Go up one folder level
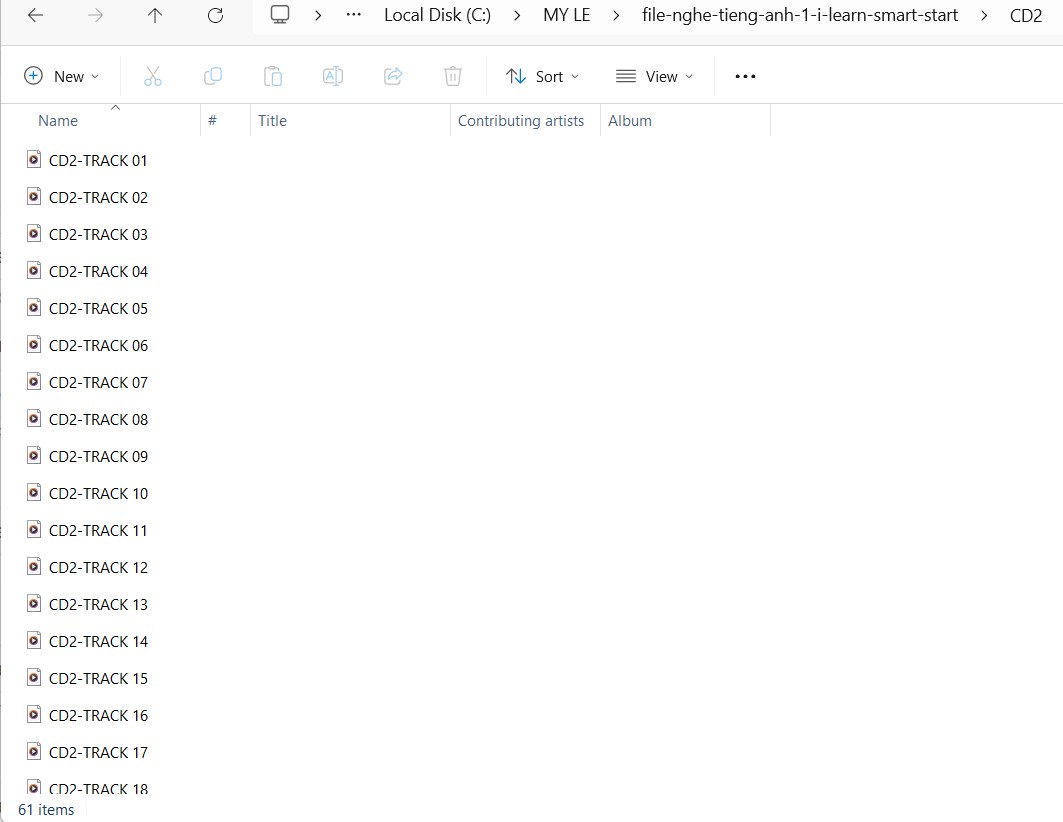Image resolution: width=1063 pixels, height=822 pixels. (155, 15)
